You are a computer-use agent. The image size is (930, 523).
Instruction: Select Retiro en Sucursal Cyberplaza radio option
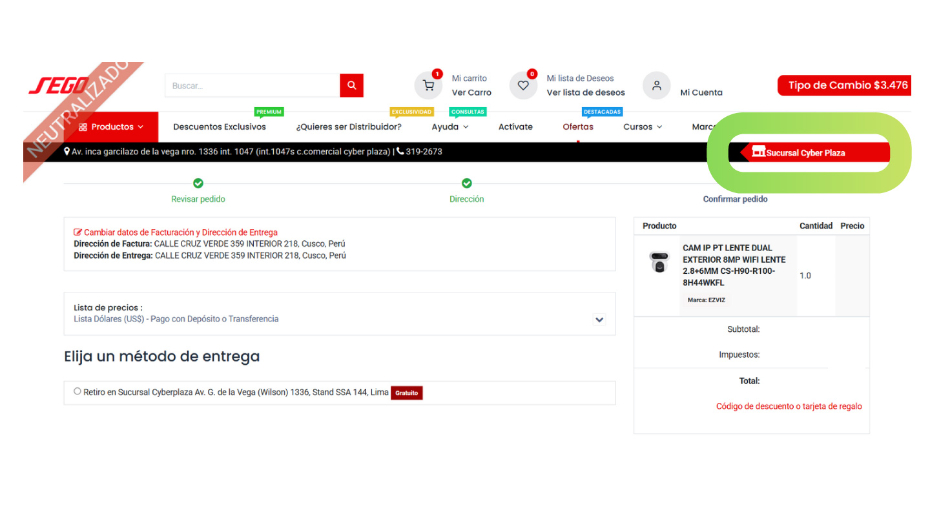click(x=77, y=392)
